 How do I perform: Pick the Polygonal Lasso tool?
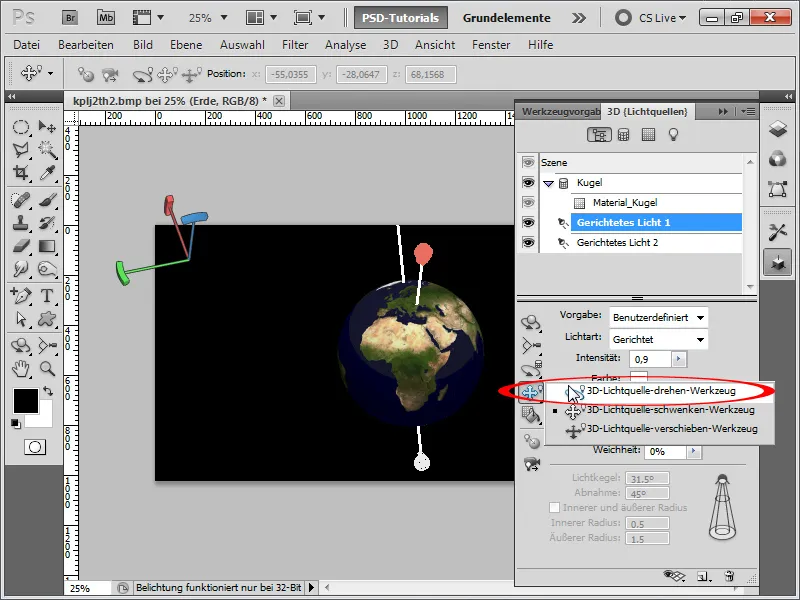(20, 149)
